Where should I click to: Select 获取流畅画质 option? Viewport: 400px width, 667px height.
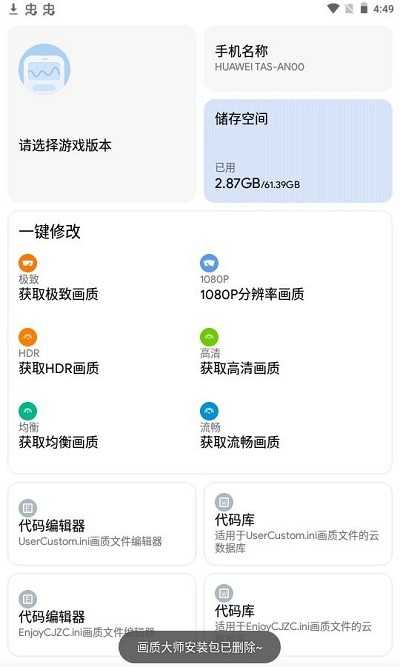pyautogui.click(x=240, y=442)
